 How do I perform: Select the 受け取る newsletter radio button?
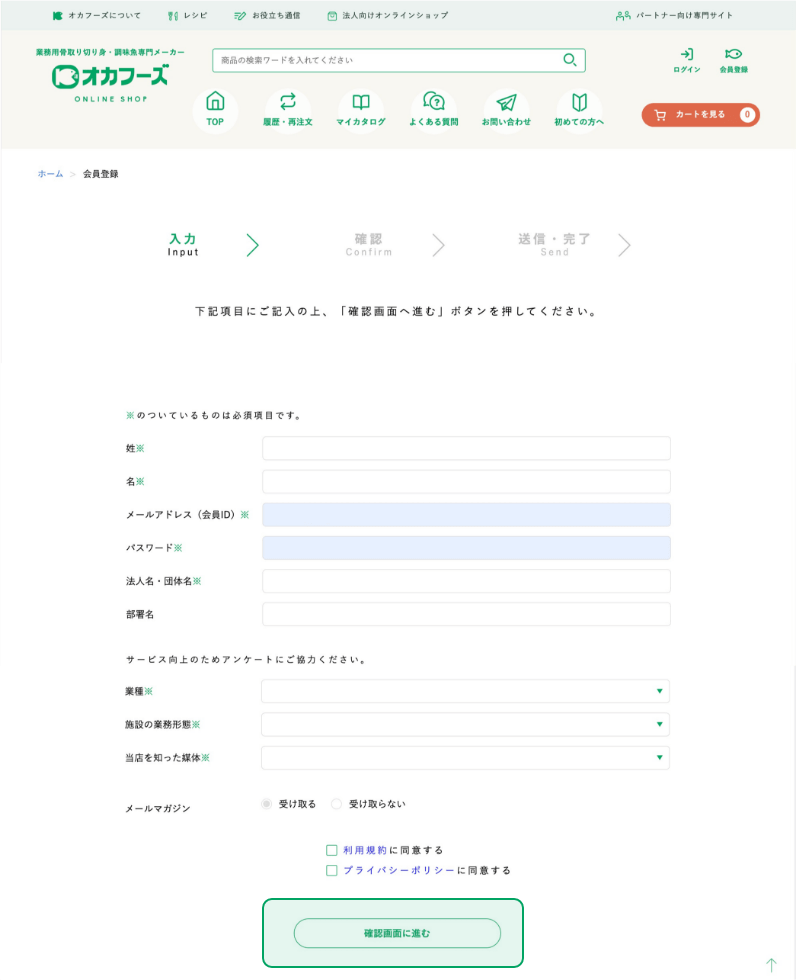tap(266, 804)
